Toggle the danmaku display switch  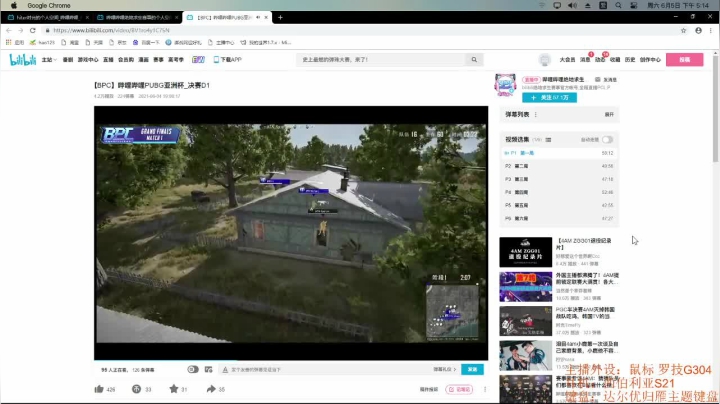point(193,370)
